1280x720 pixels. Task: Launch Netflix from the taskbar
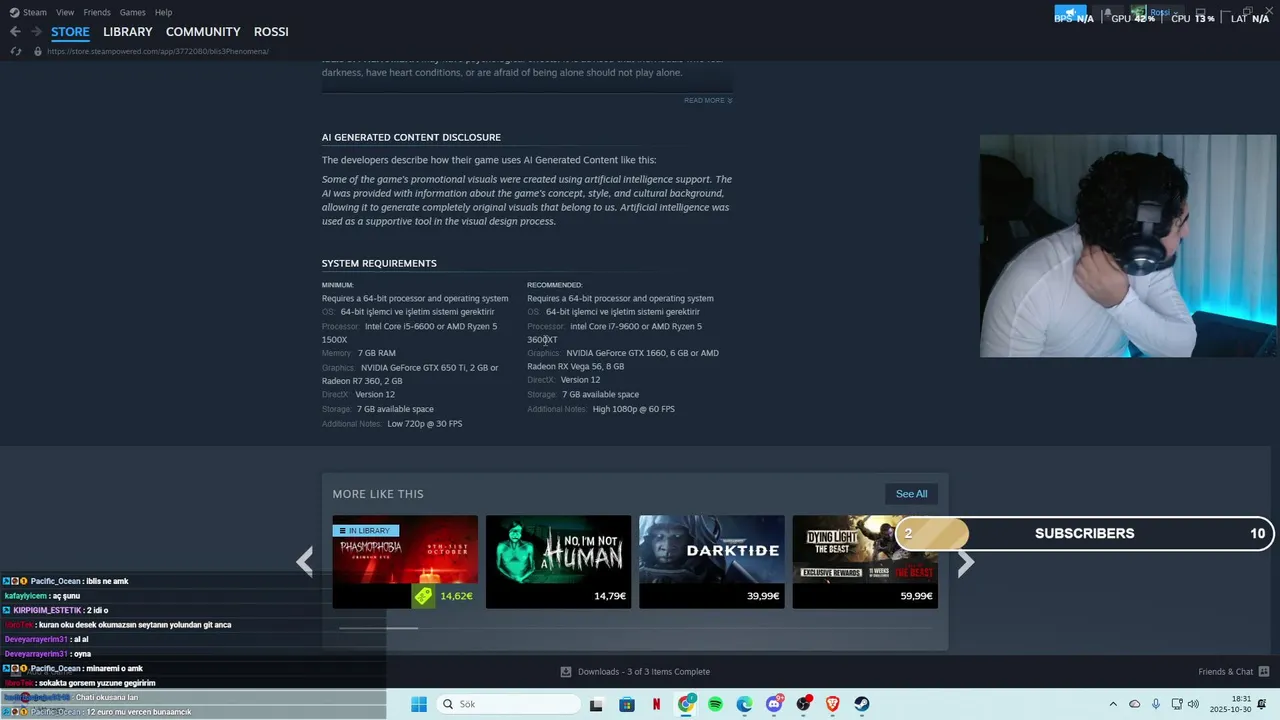pyautogui.click(x=656, y=704)
